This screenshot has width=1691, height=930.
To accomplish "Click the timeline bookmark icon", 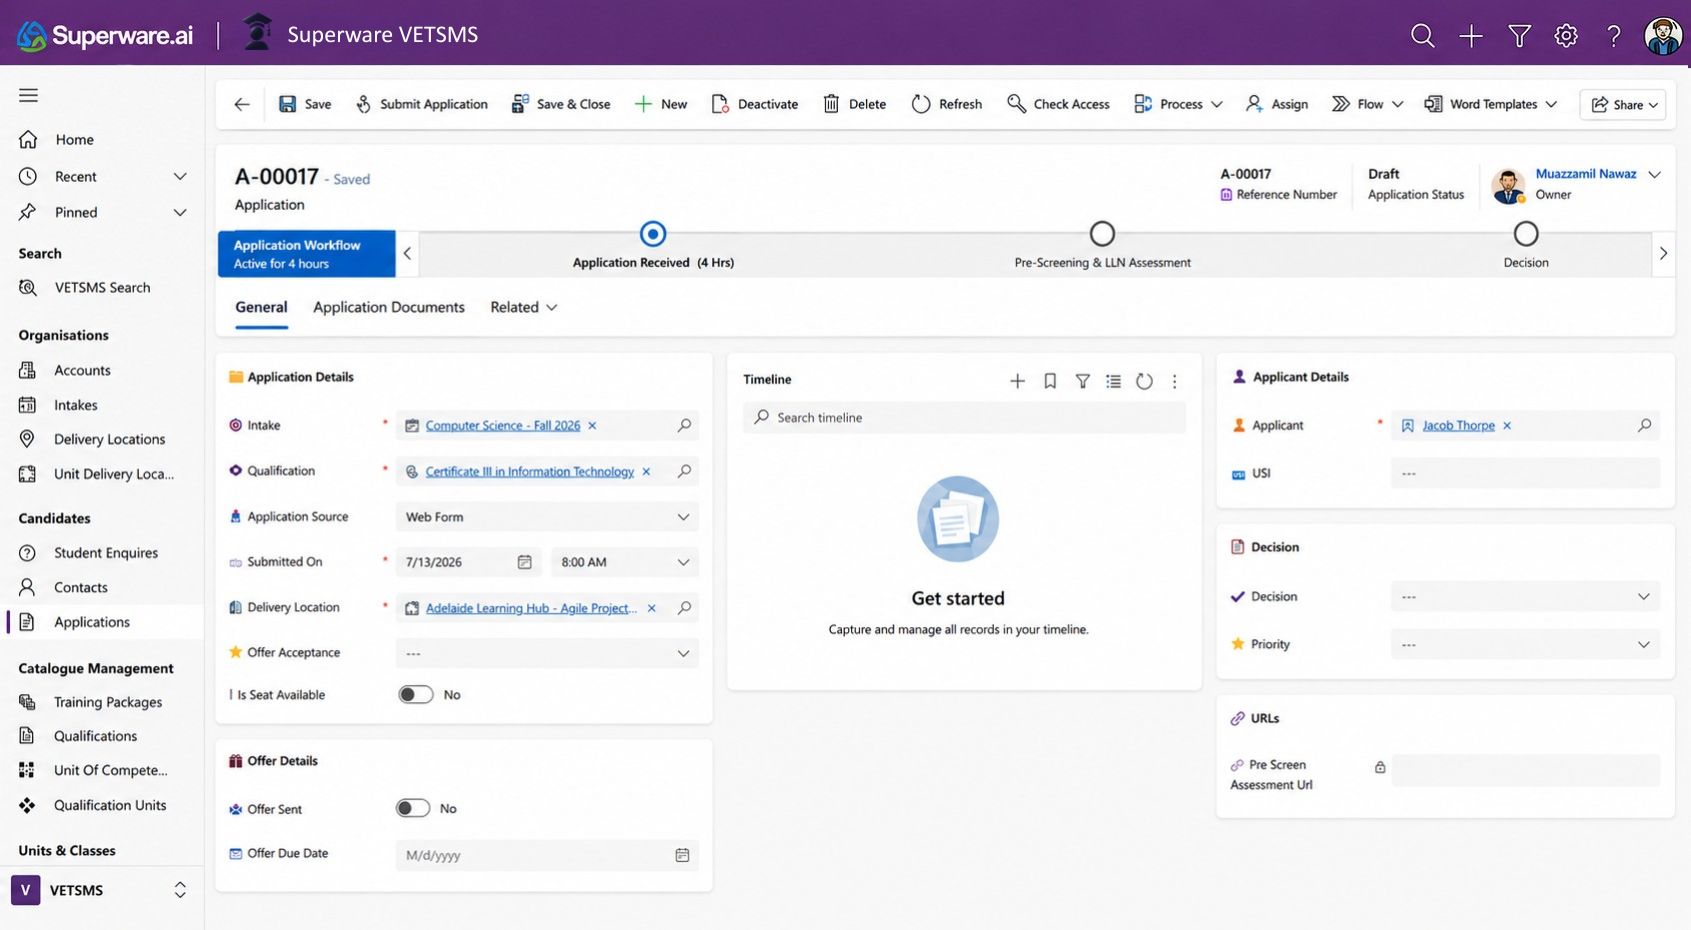I will coord(1050,381).
